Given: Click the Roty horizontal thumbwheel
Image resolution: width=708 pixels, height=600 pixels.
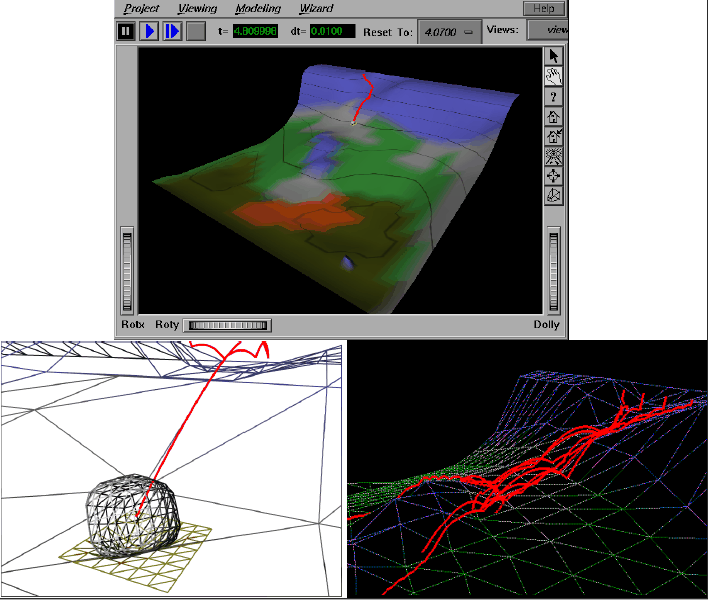Looking at the screenshot, I should click(x=228, y=325).
